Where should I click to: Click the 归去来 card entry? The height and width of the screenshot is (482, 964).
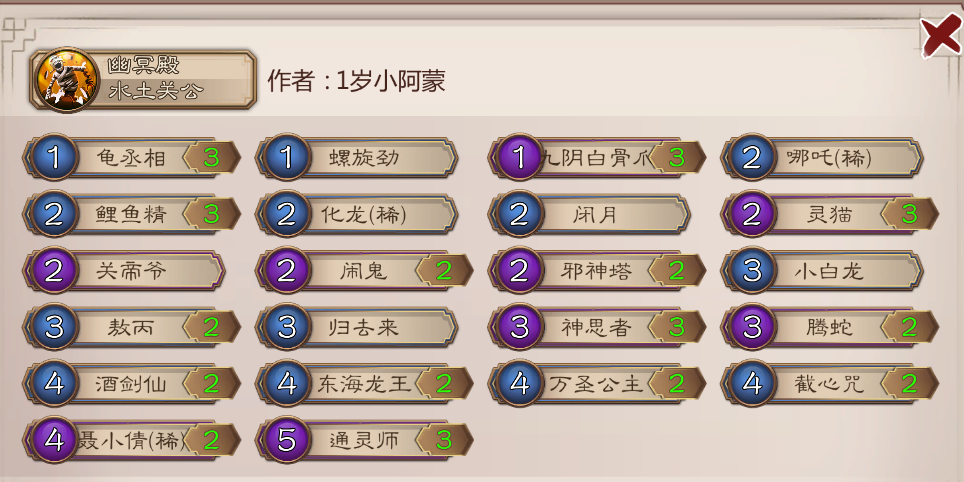click(x=363, y=326)
